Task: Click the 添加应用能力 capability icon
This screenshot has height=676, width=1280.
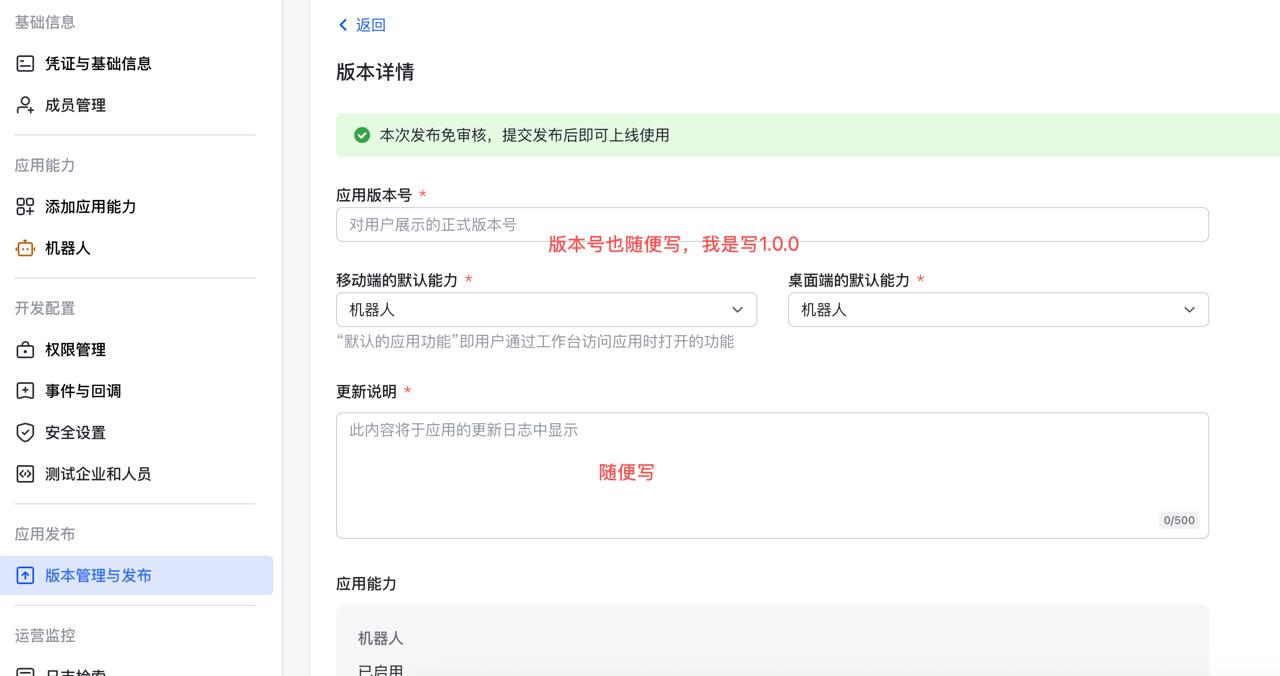Action: tap(25, 207)
